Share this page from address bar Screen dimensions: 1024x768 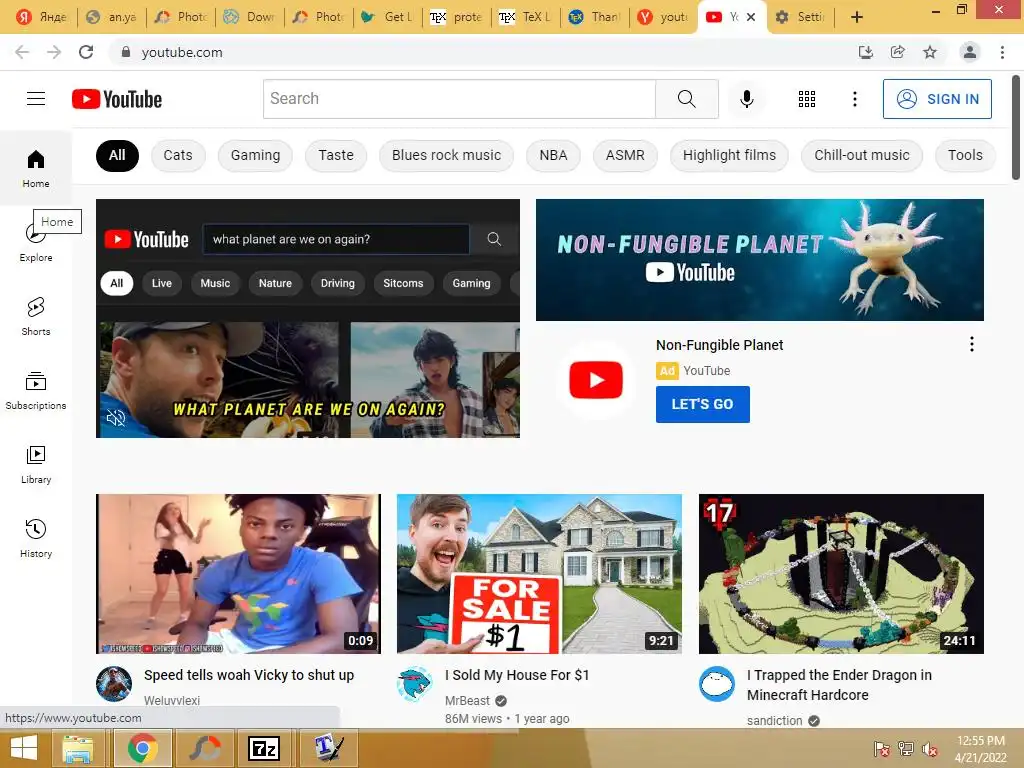(x=898, y=52)
